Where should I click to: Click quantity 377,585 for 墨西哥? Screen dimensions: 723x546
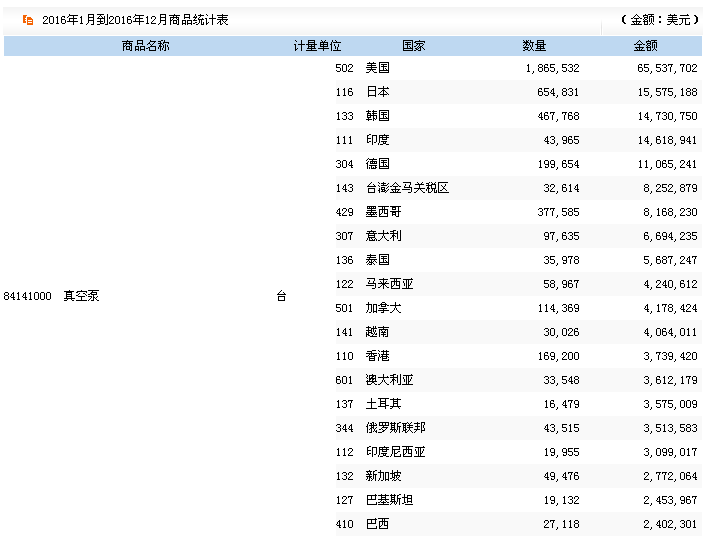[x=558, y=212]
